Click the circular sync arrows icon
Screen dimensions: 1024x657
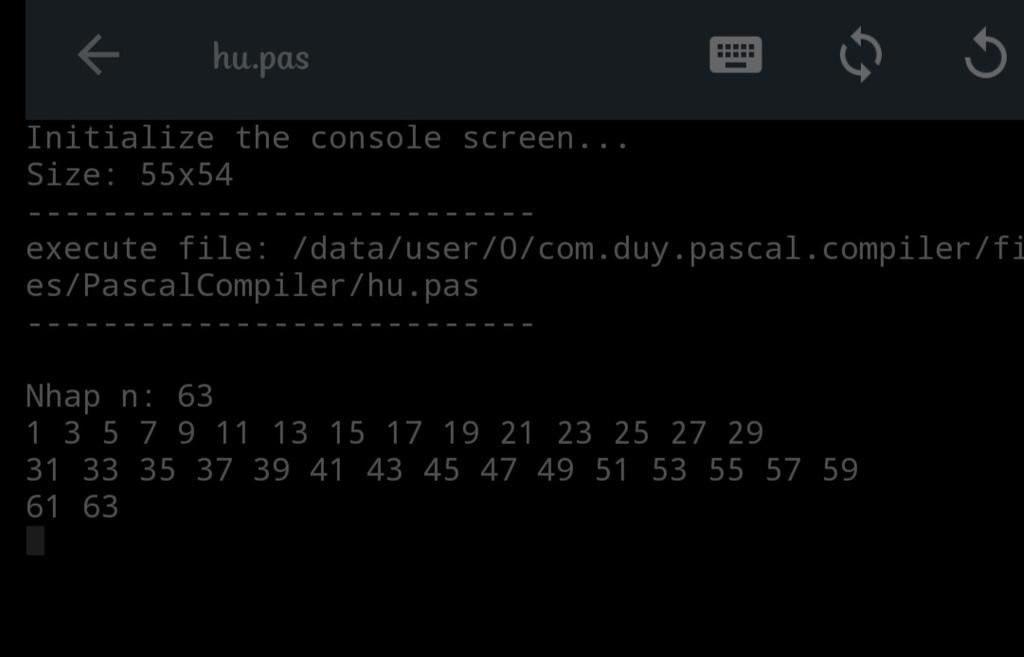[x=860, y=55]
